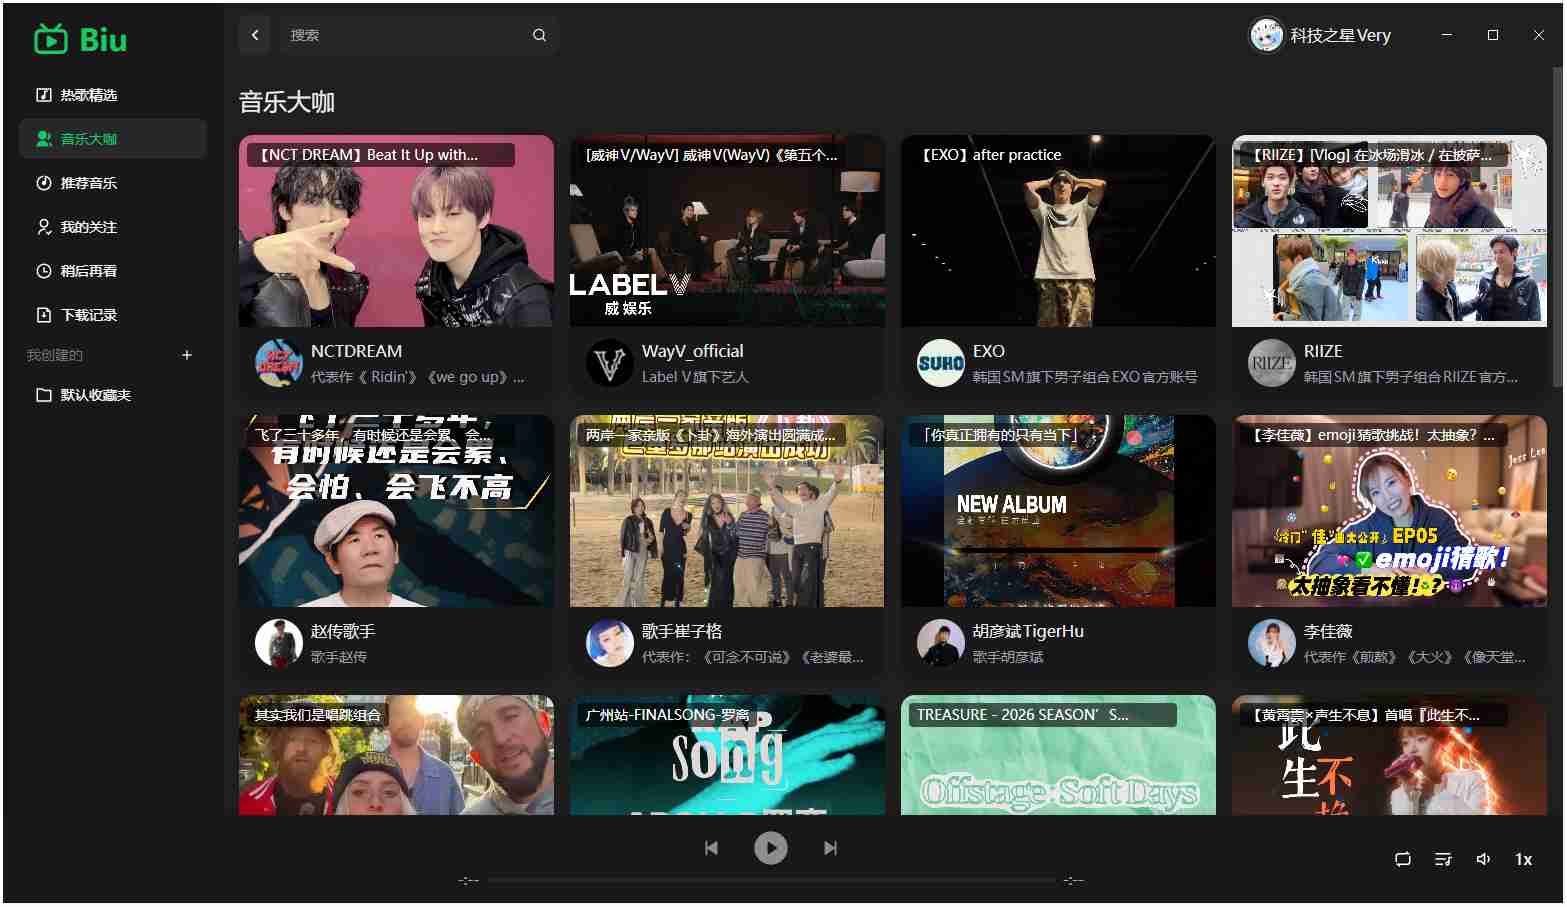Expand the 我创建的 playlists section
The height and width of the screenshot is (907, 1567).
55,355
